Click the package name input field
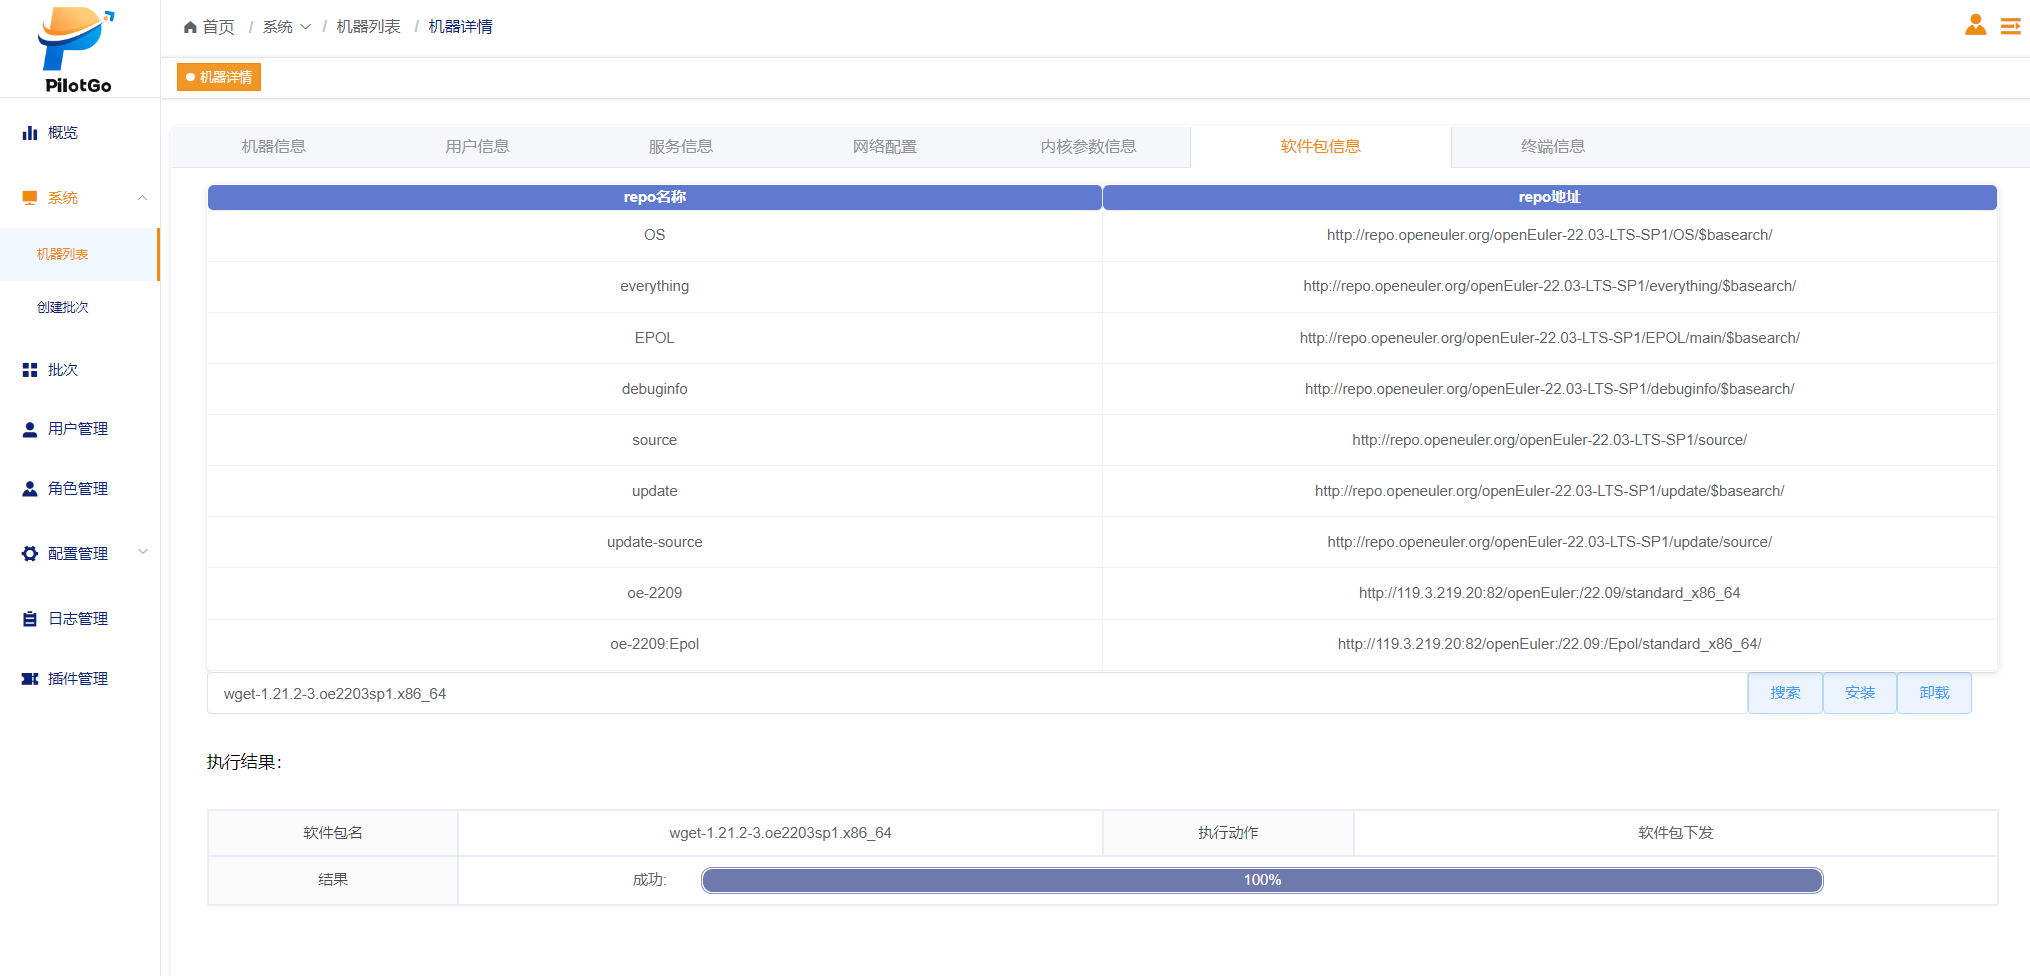The width and height of the screenshot is (2030, 976). [975, 694]
